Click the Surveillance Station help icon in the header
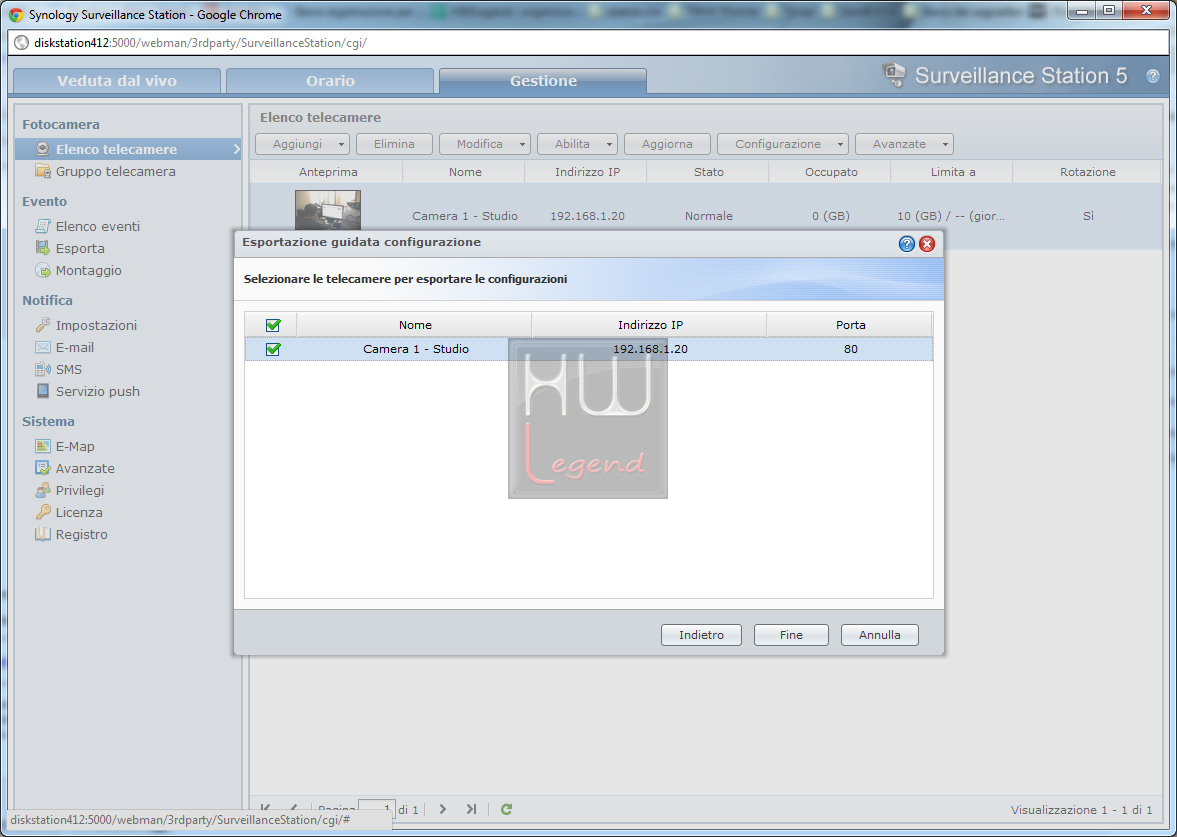The width and height of the screenshot is (1177, 837). (1152, 76)
